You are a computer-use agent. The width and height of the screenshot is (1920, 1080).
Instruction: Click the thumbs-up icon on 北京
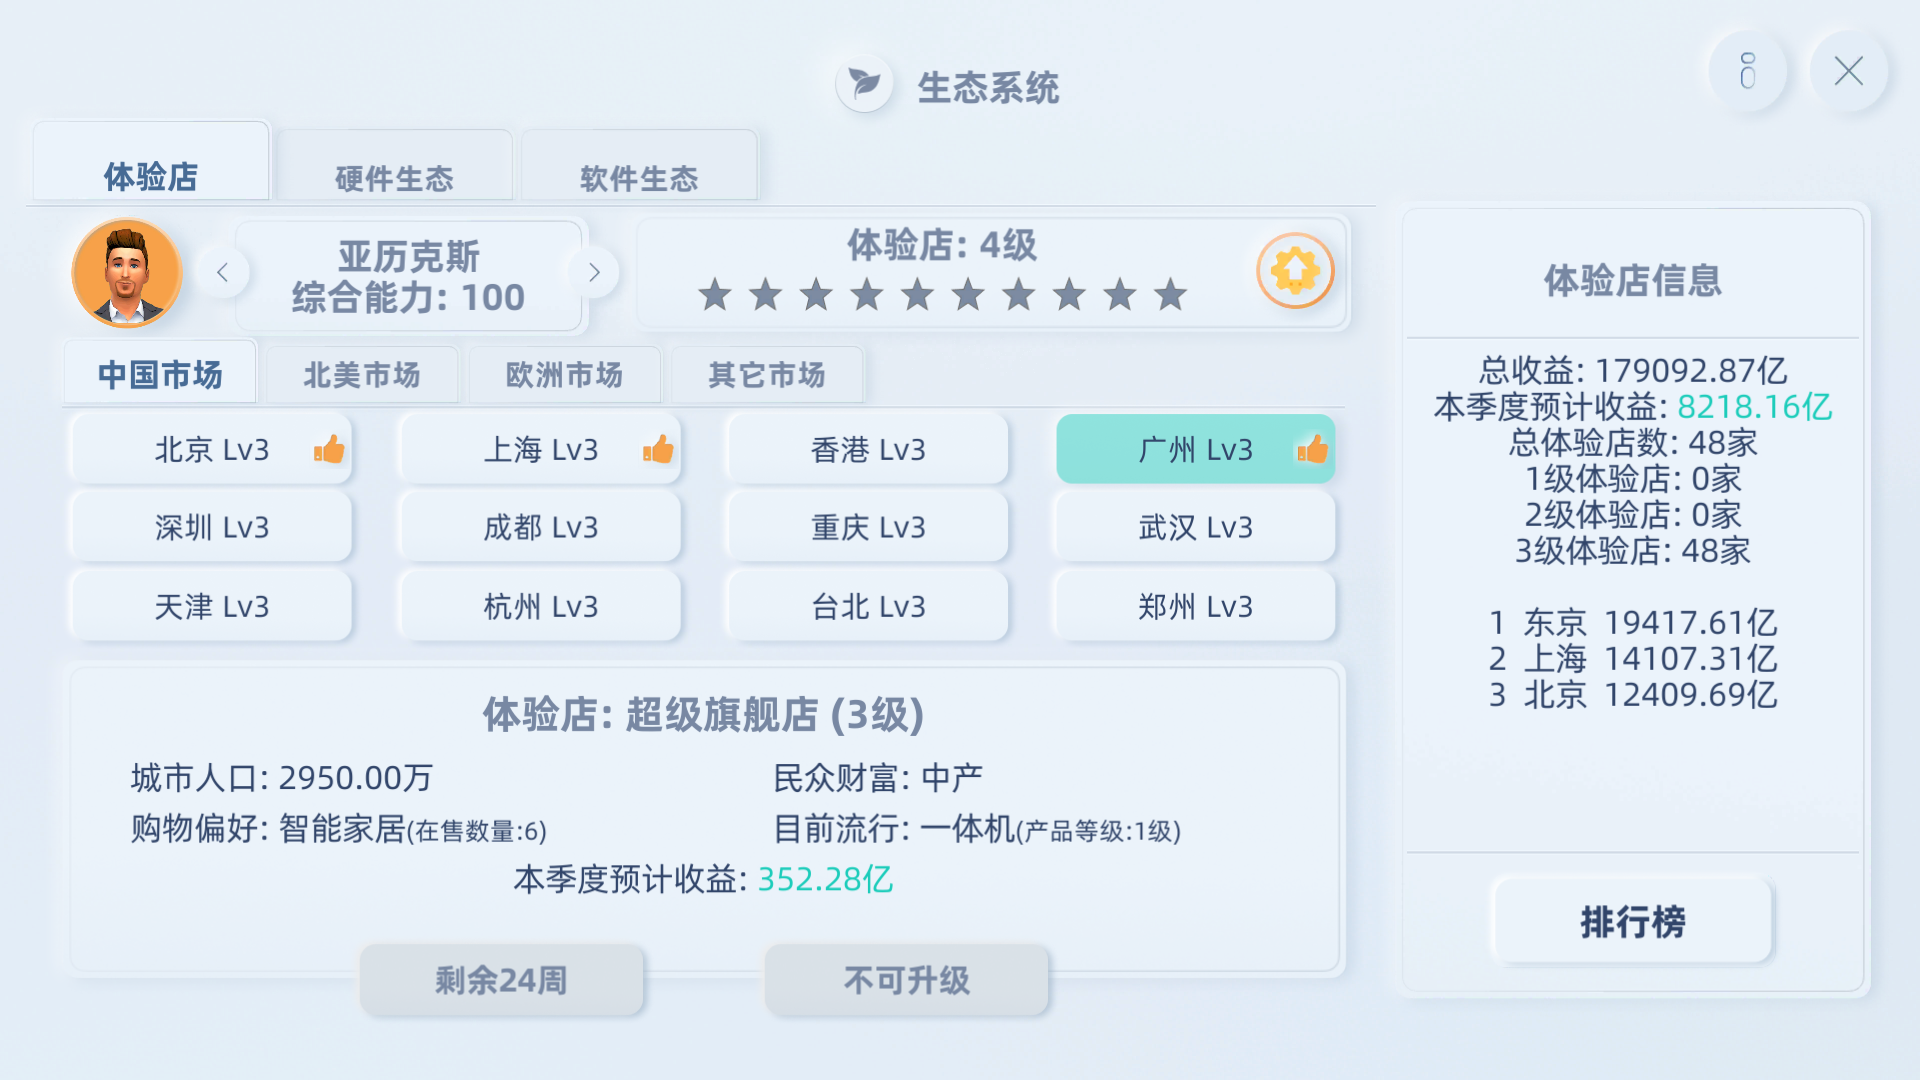pyautogui.click(x=329, y=450)
